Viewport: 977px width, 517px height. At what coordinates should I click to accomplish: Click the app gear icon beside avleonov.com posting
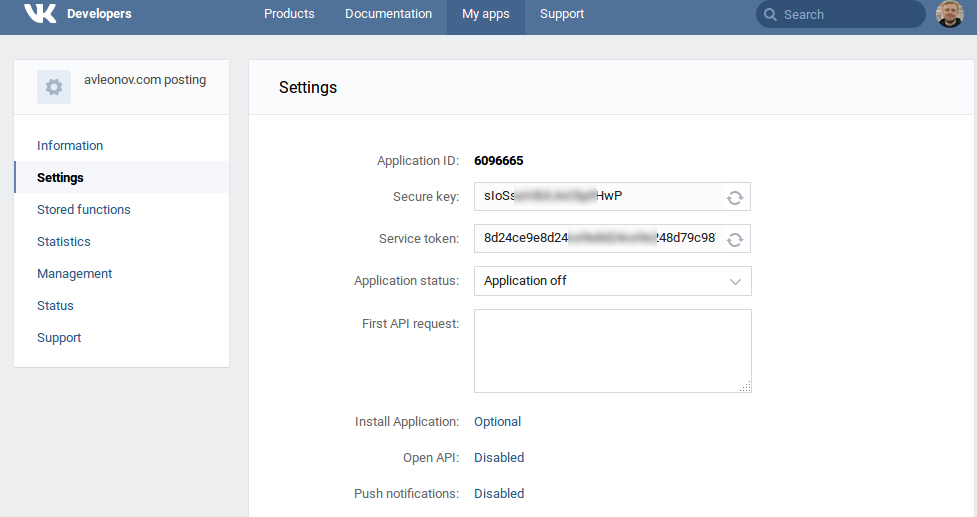coord(54,87)
